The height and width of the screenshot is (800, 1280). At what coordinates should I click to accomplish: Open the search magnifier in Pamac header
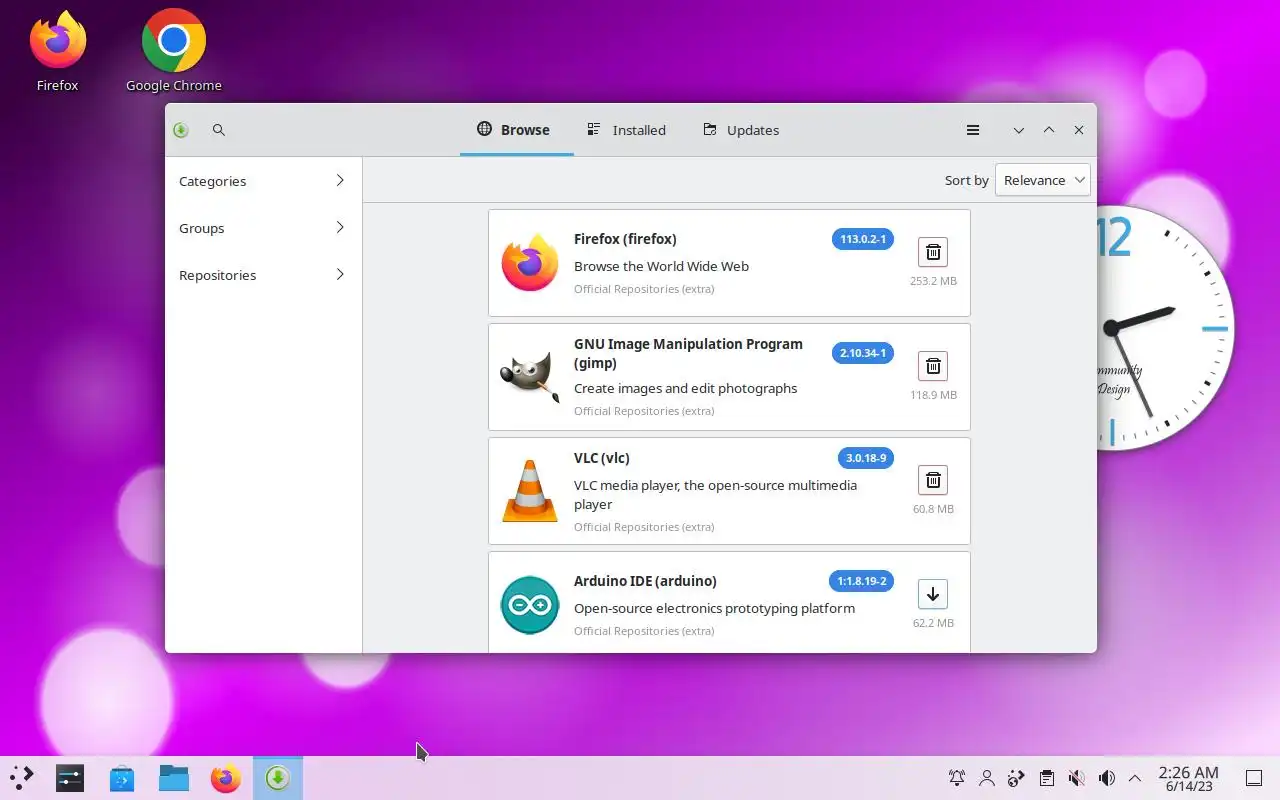(x=219, y=130)
